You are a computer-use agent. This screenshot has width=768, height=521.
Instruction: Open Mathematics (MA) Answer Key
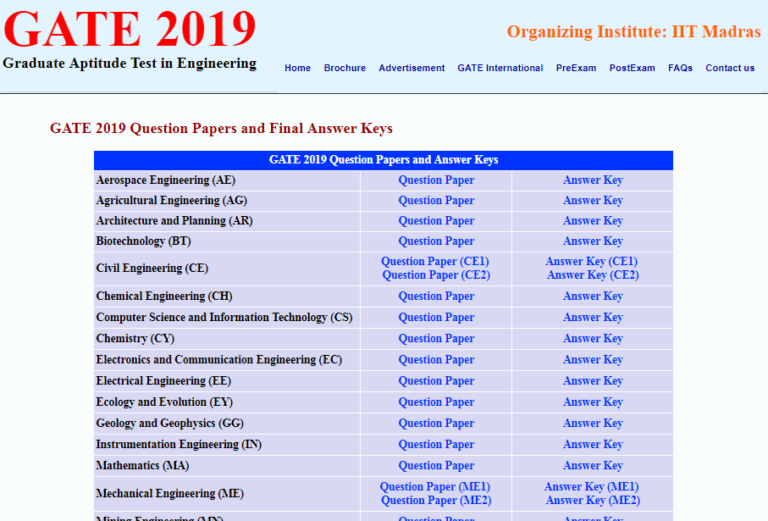point(593,466)
